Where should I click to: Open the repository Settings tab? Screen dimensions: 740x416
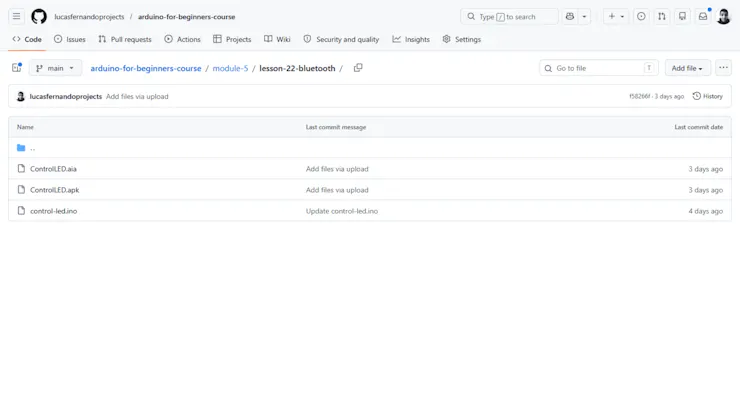[462, 39]
